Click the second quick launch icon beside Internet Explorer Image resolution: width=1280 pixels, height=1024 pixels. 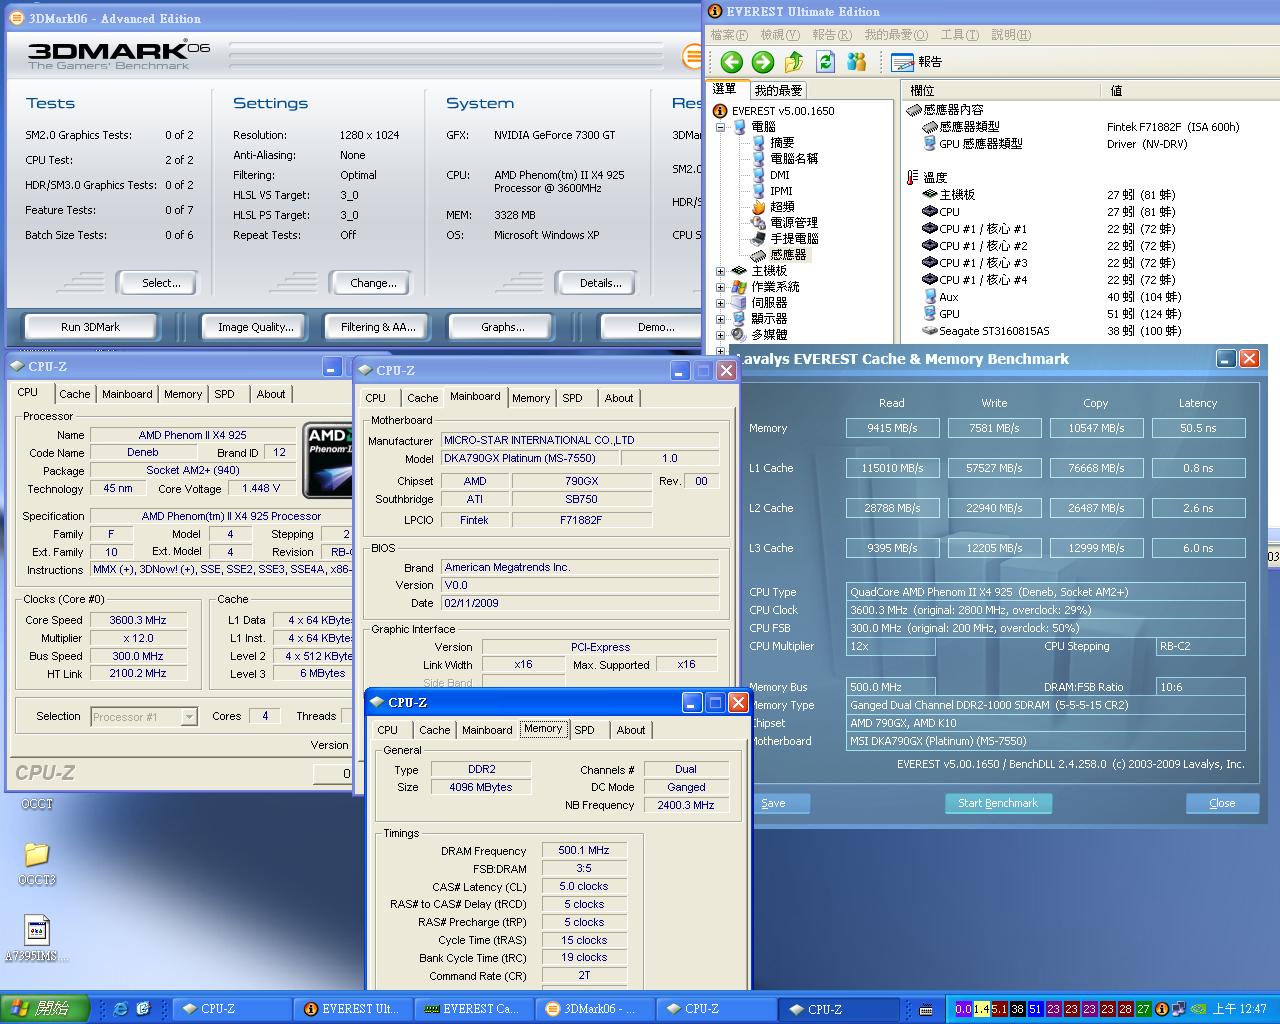pos(143,1009)
